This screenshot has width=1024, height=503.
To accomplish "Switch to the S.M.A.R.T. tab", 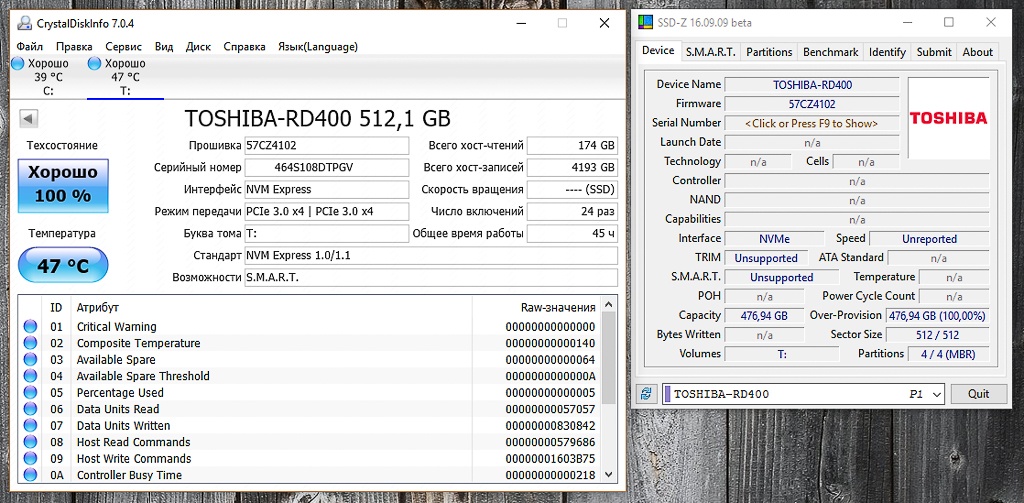I will [709, 52].
